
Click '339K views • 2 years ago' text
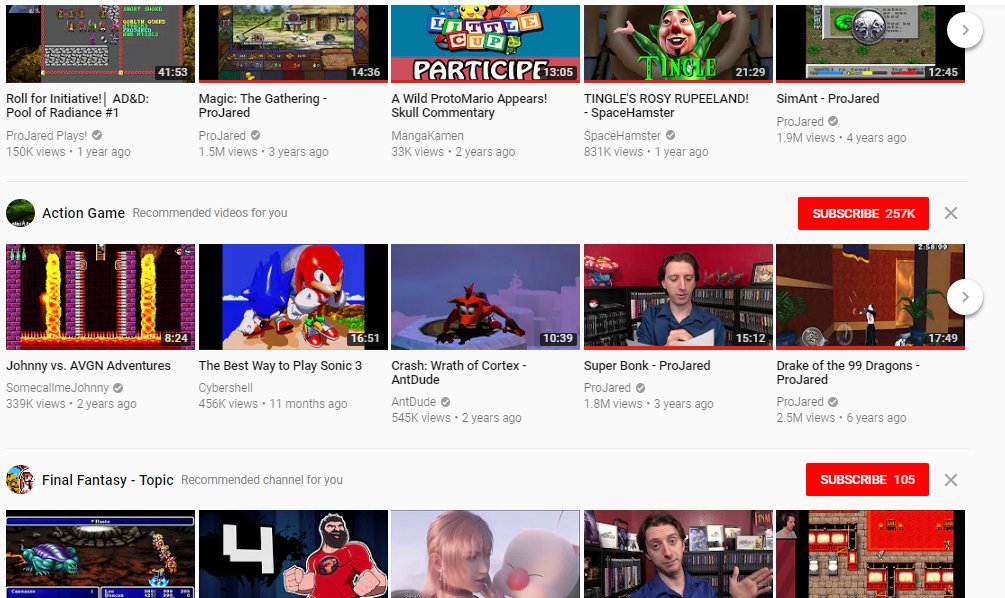[71, 404]
